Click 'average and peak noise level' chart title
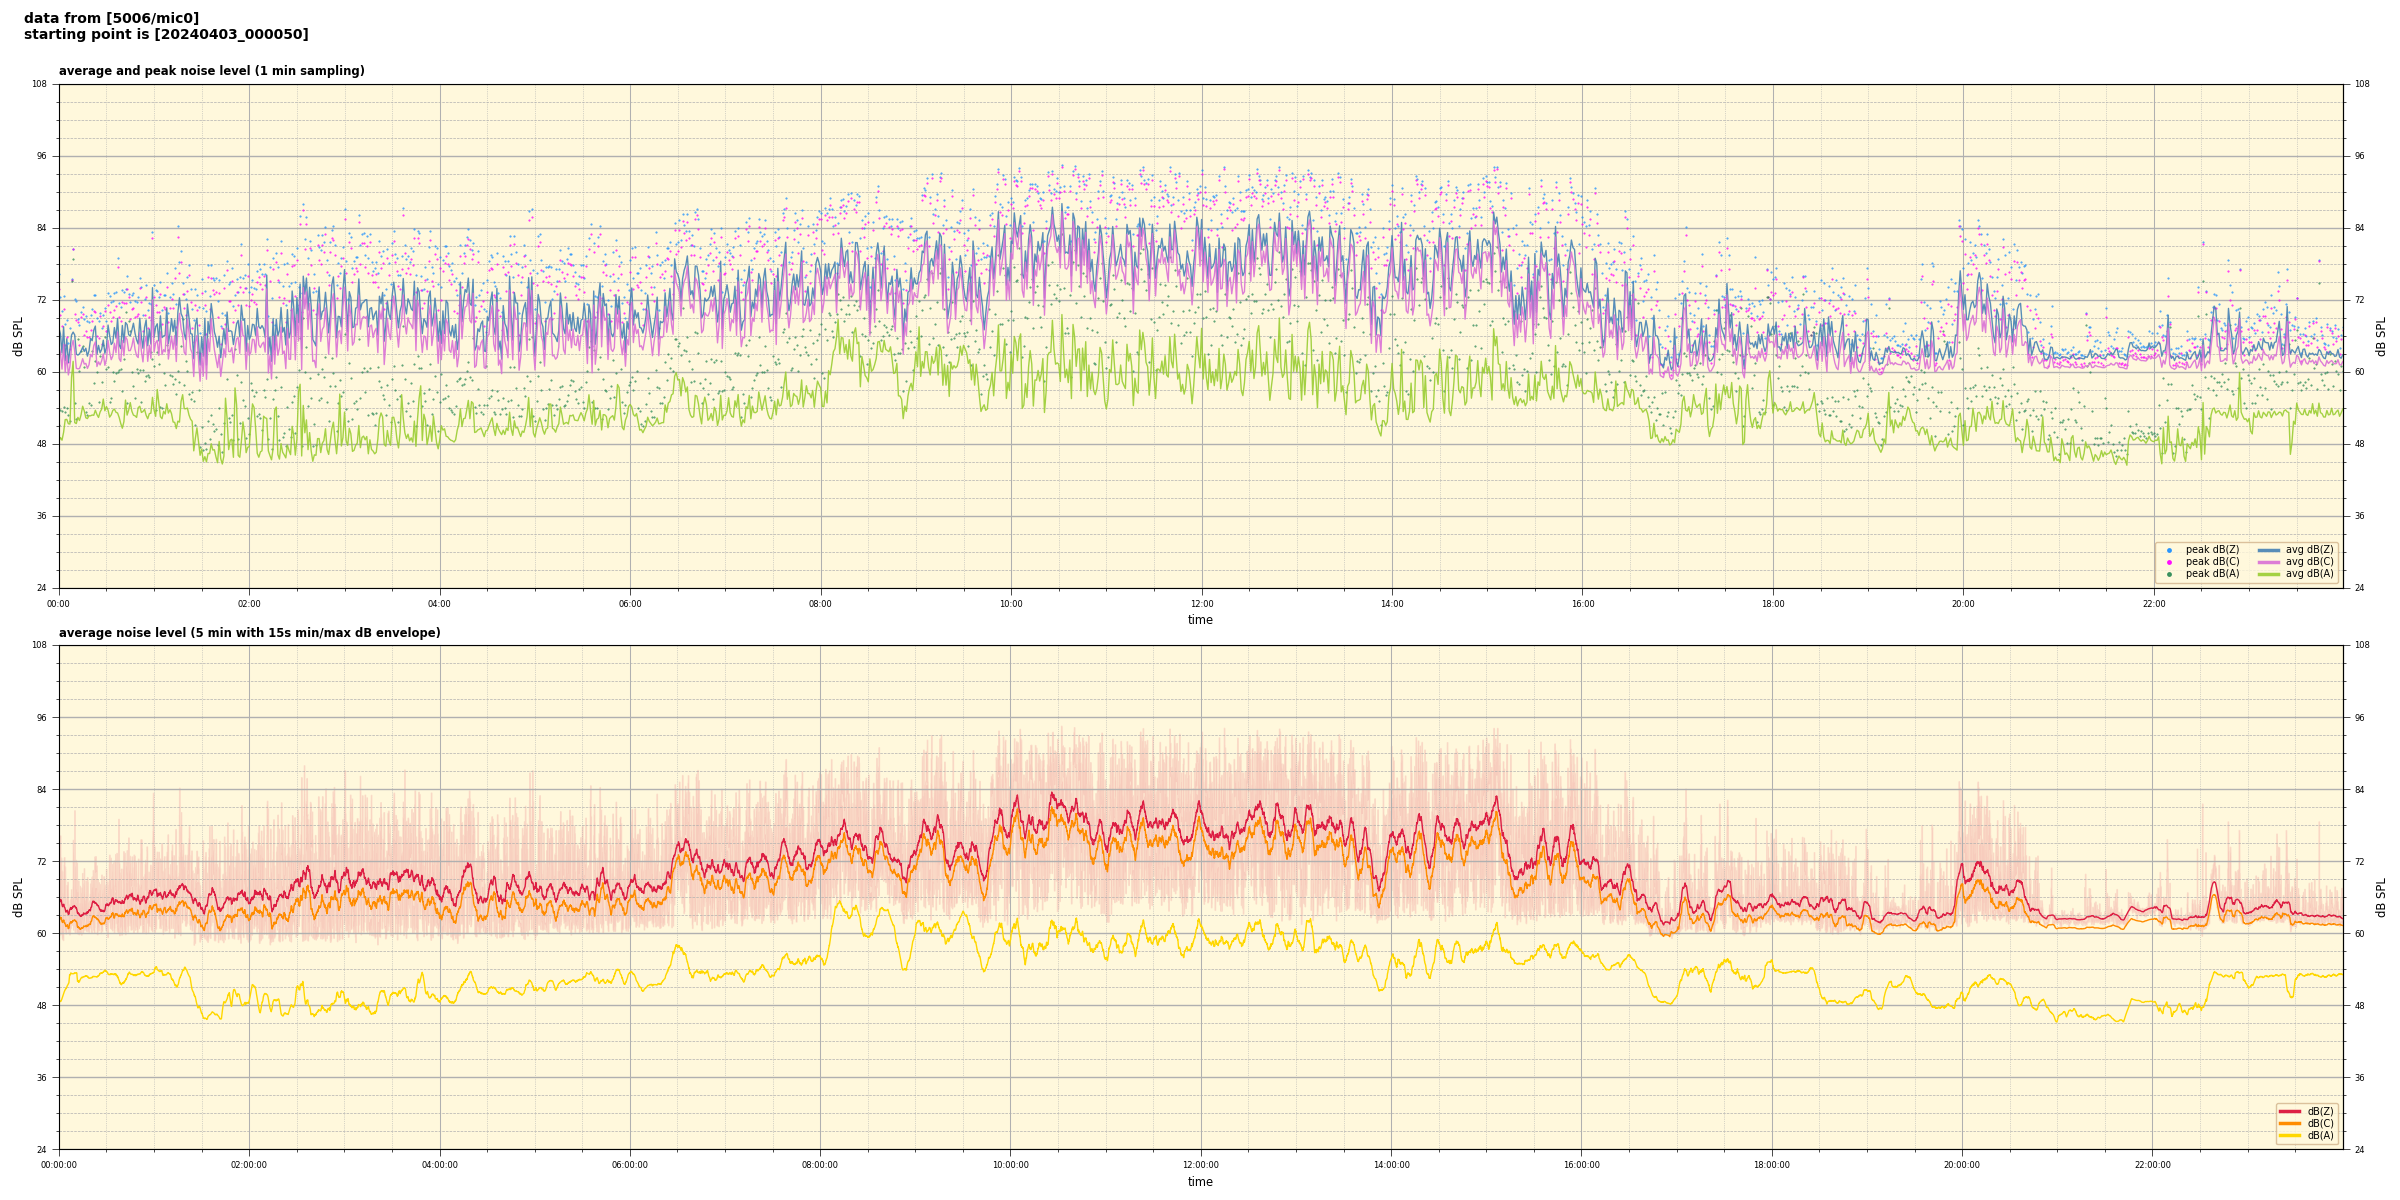Image resolution: width=2400 pixels, height=1200 pixels. (x=211, y=71)
